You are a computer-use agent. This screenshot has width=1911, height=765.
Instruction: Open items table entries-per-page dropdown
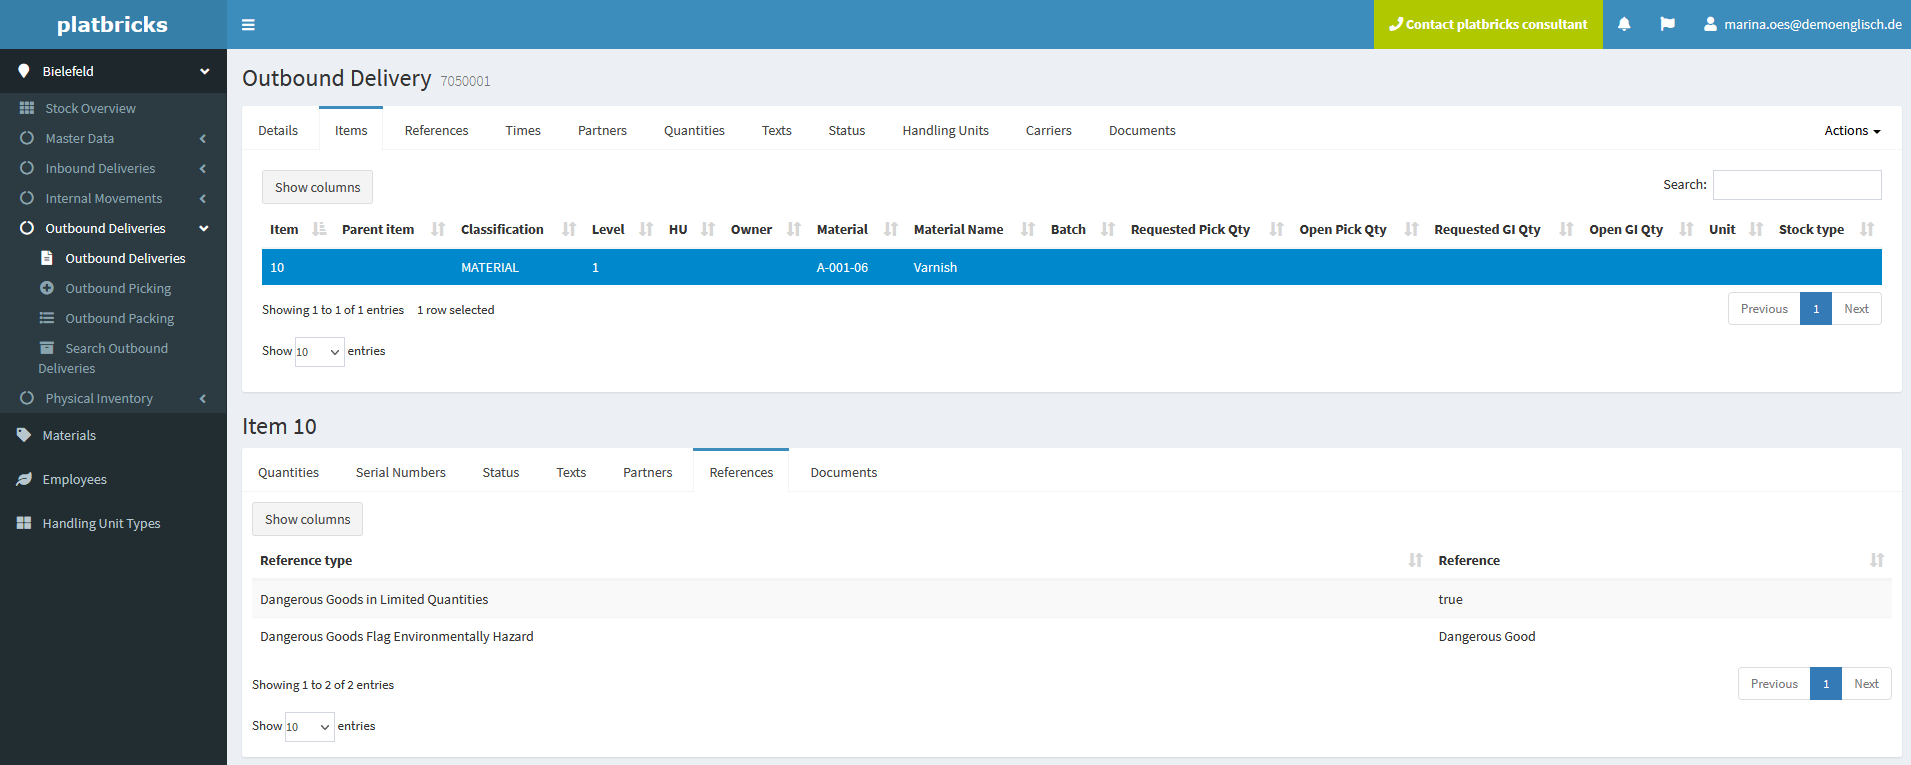click(x=319, y=352)
